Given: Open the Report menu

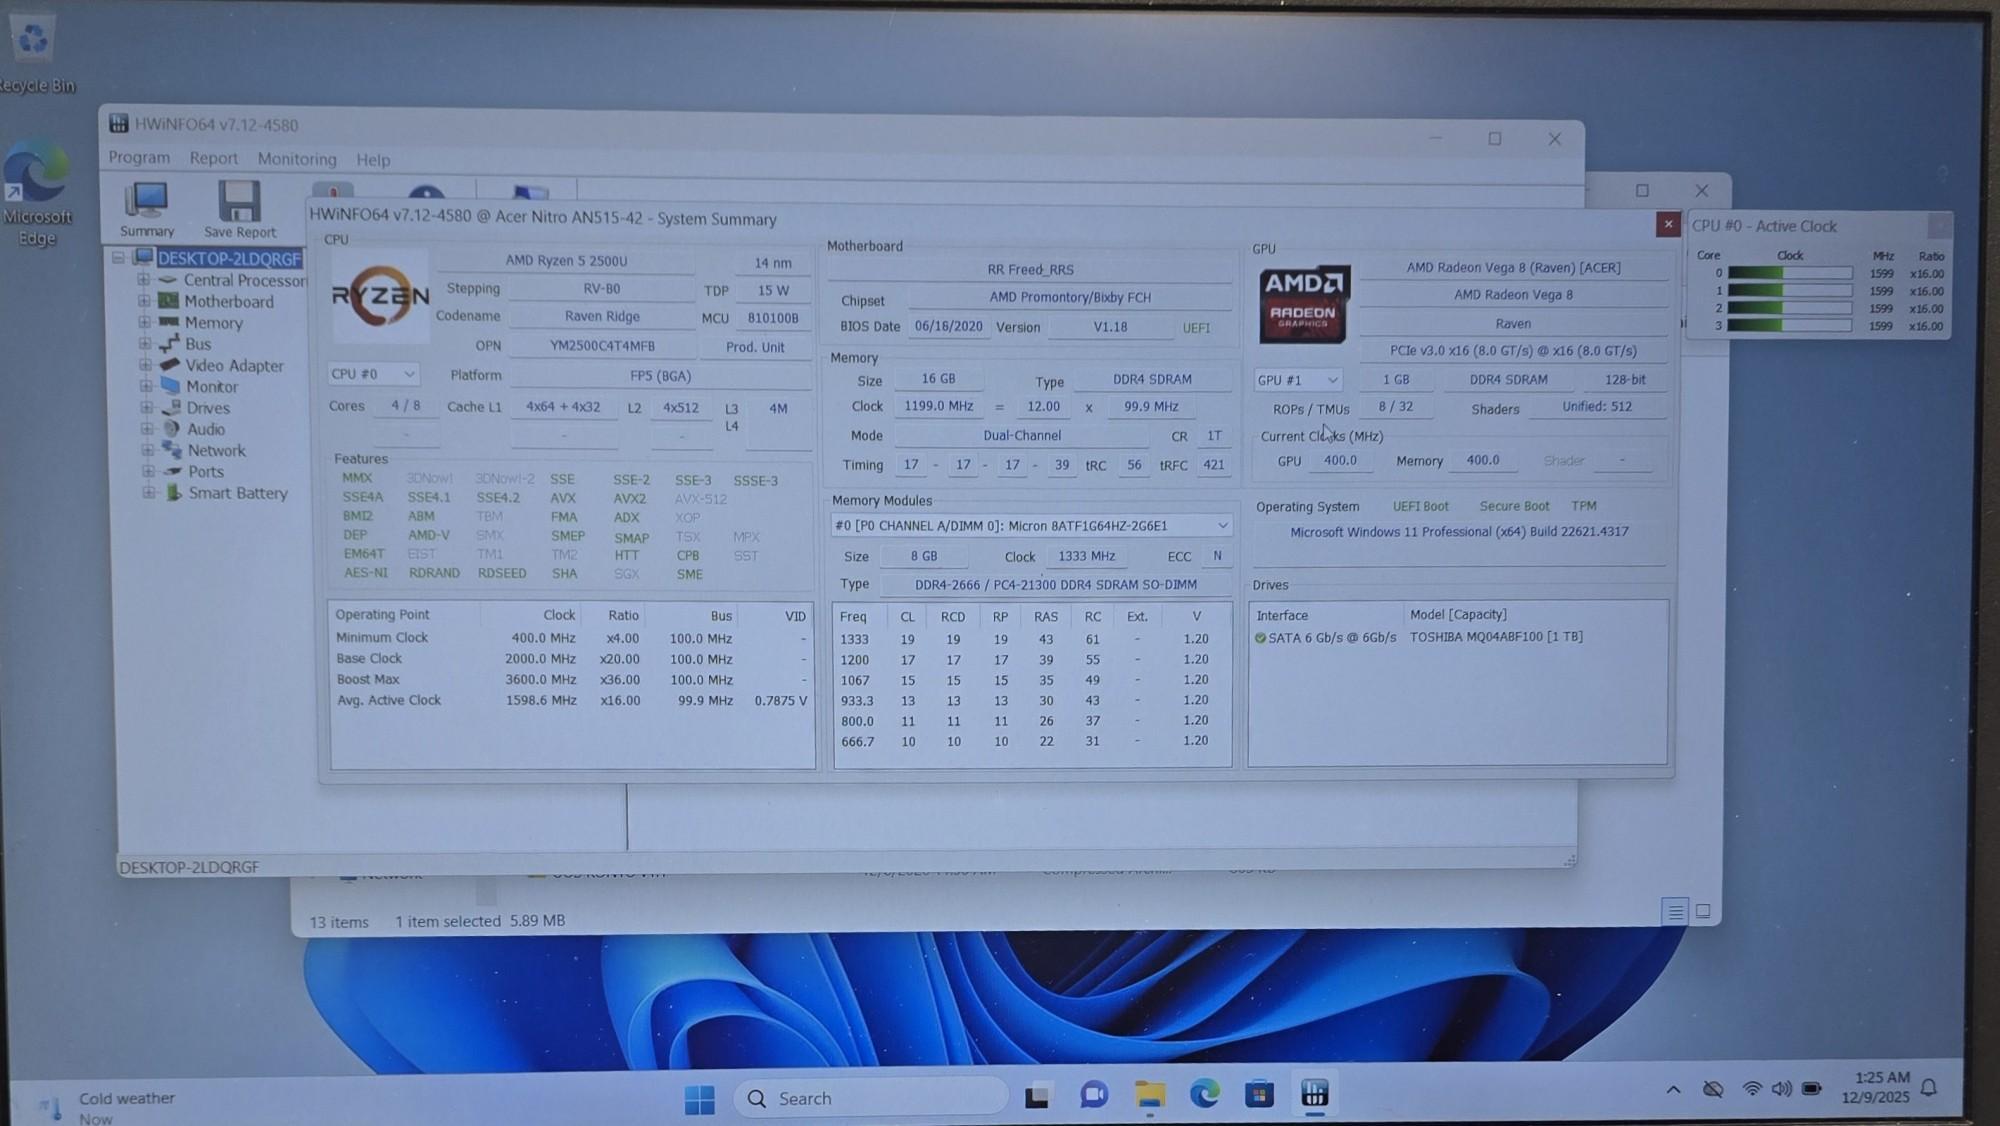Looking at the screenshot, I should [x=213, y=158].
